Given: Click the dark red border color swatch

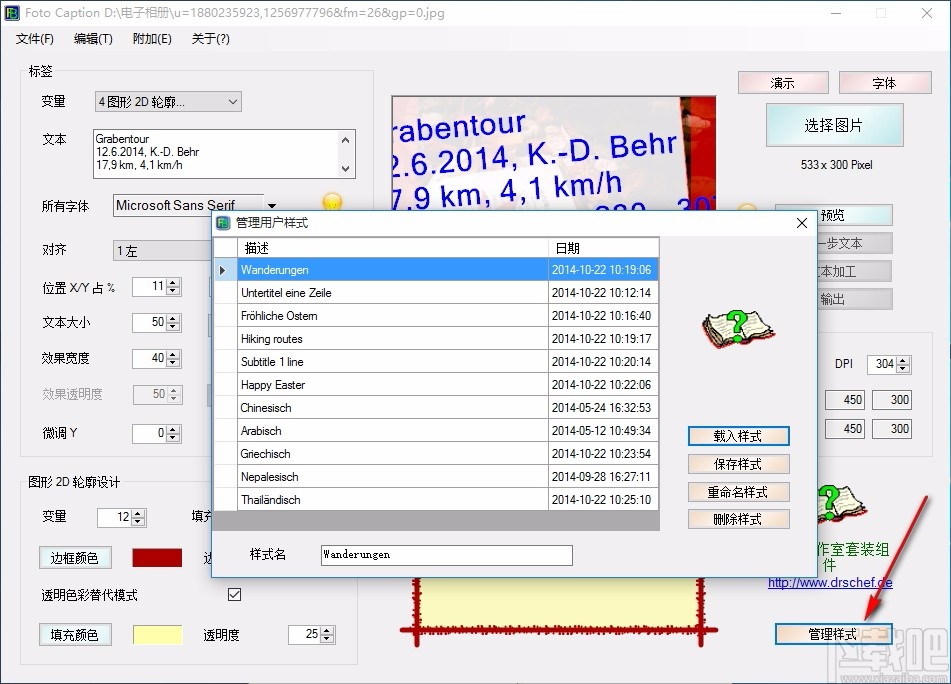Looking at the screenshot, I should (x=157, y=558).
